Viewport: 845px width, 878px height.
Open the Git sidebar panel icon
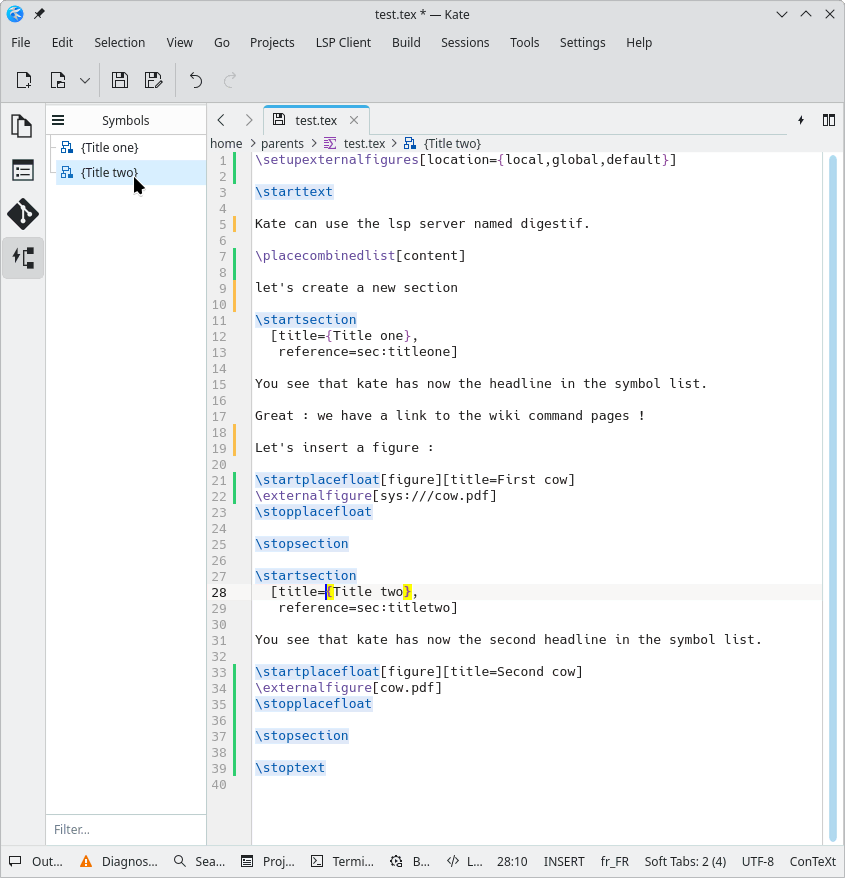tap(22, 214)
